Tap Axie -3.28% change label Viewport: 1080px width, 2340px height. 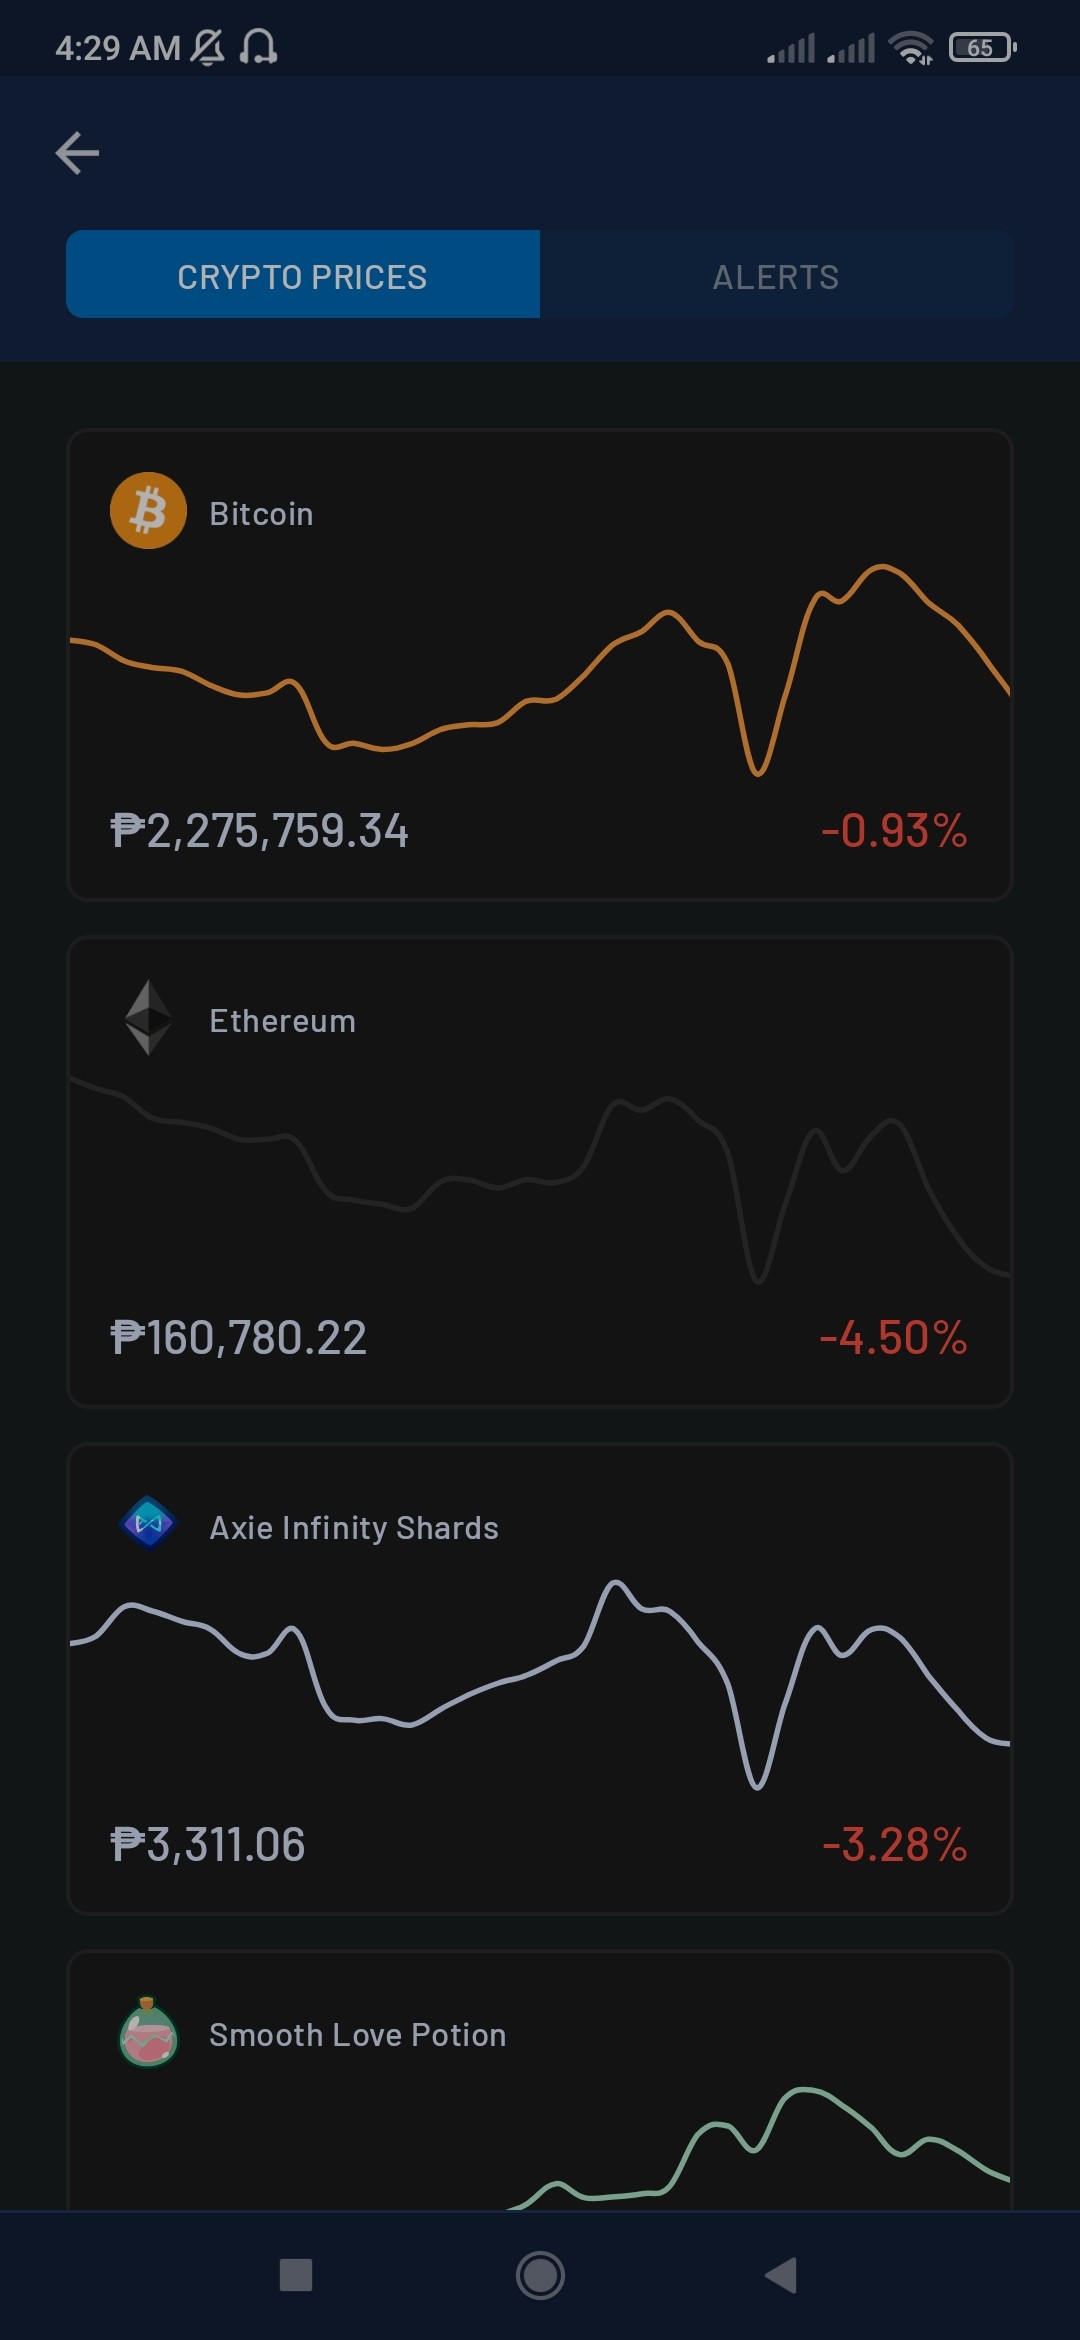click(894, 1845)
